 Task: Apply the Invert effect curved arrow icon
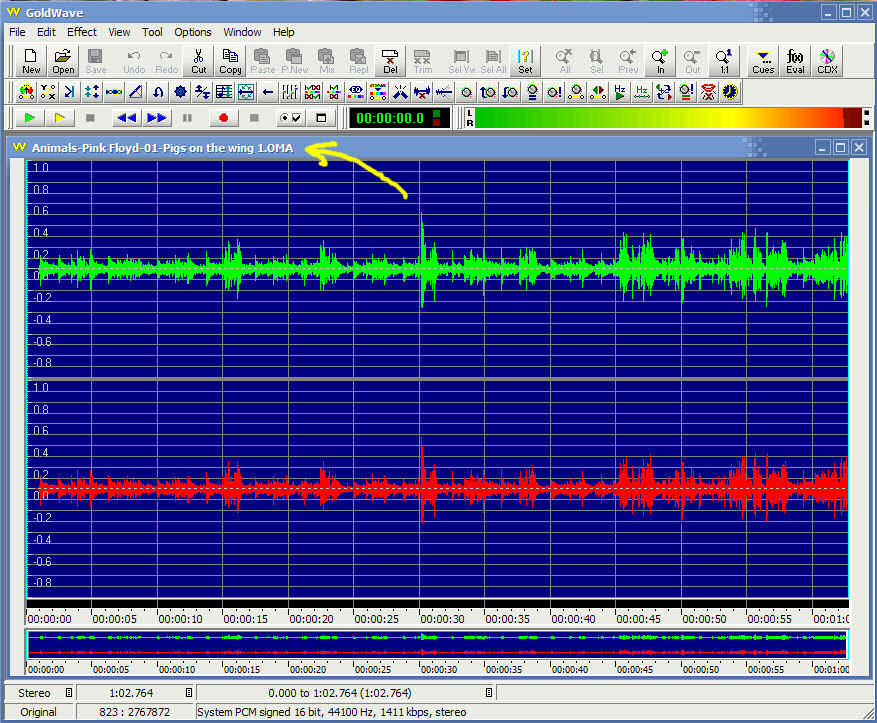click(158, 92)
